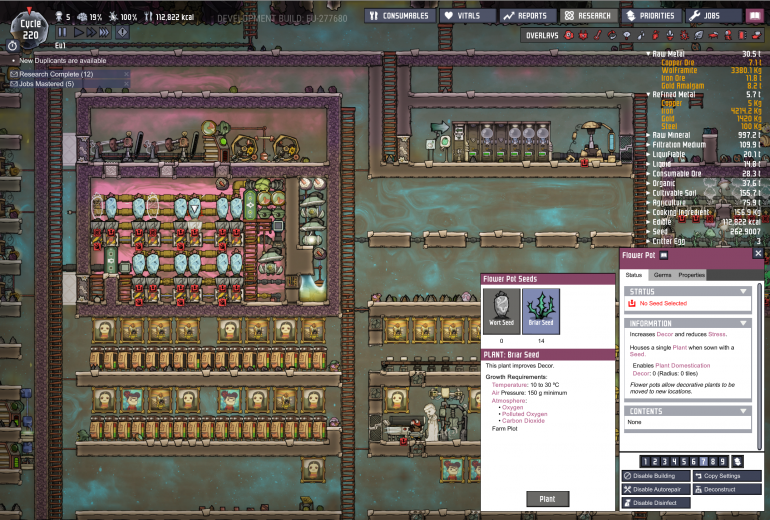Expand the Edible resource category
The image size is (770, 520).
(648, 222)
